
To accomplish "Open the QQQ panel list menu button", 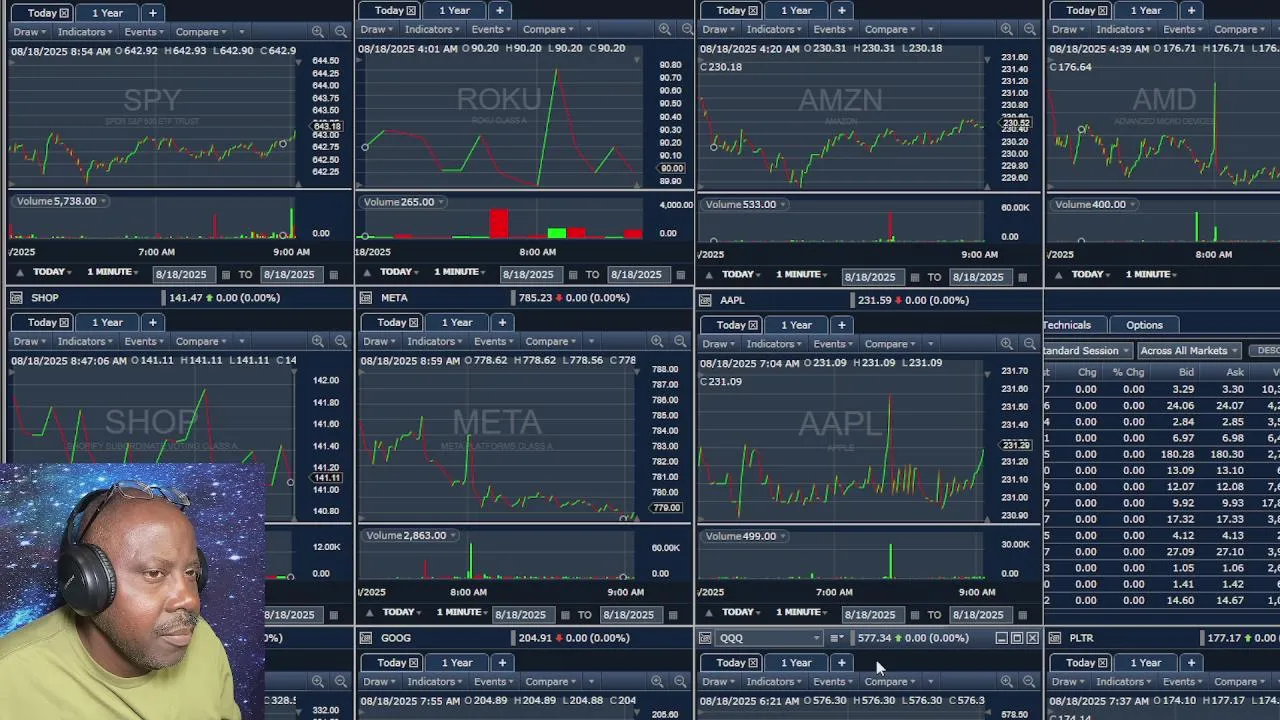I will coord(837,638).
